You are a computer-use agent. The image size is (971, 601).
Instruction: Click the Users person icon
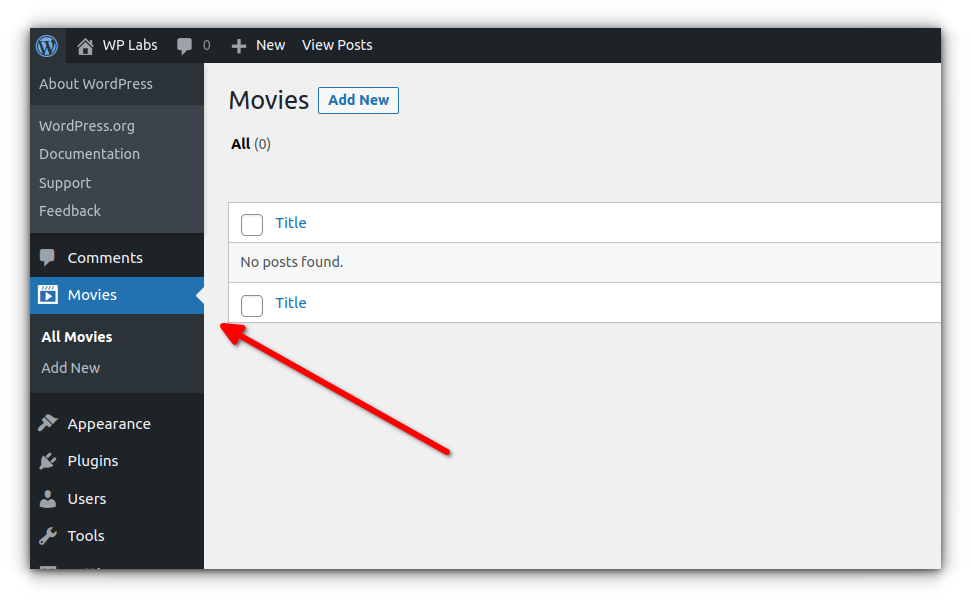[x=48, y=499]
